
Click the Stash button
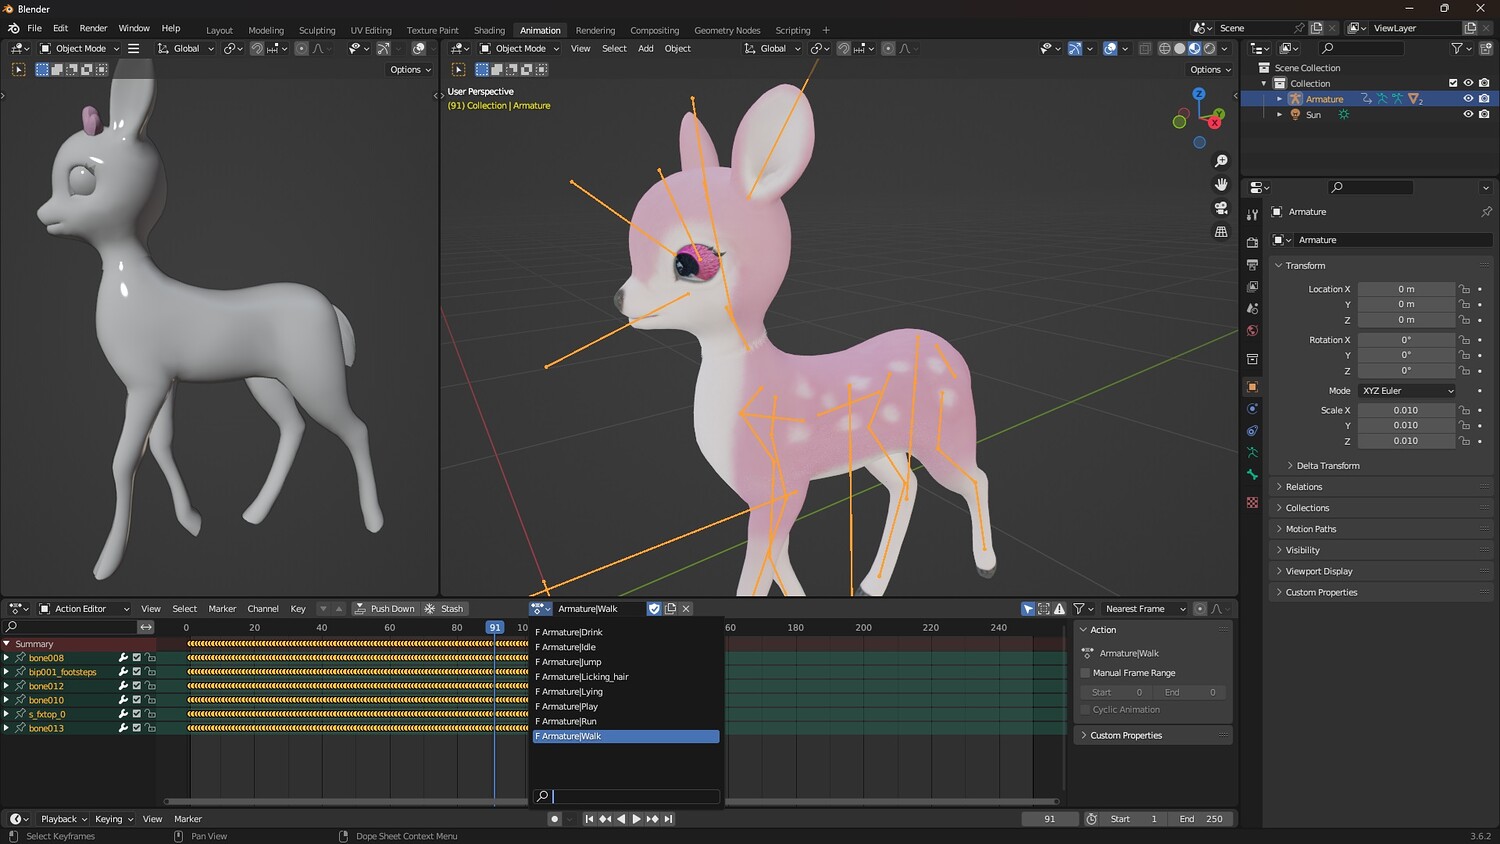click(x=444, y=608)
